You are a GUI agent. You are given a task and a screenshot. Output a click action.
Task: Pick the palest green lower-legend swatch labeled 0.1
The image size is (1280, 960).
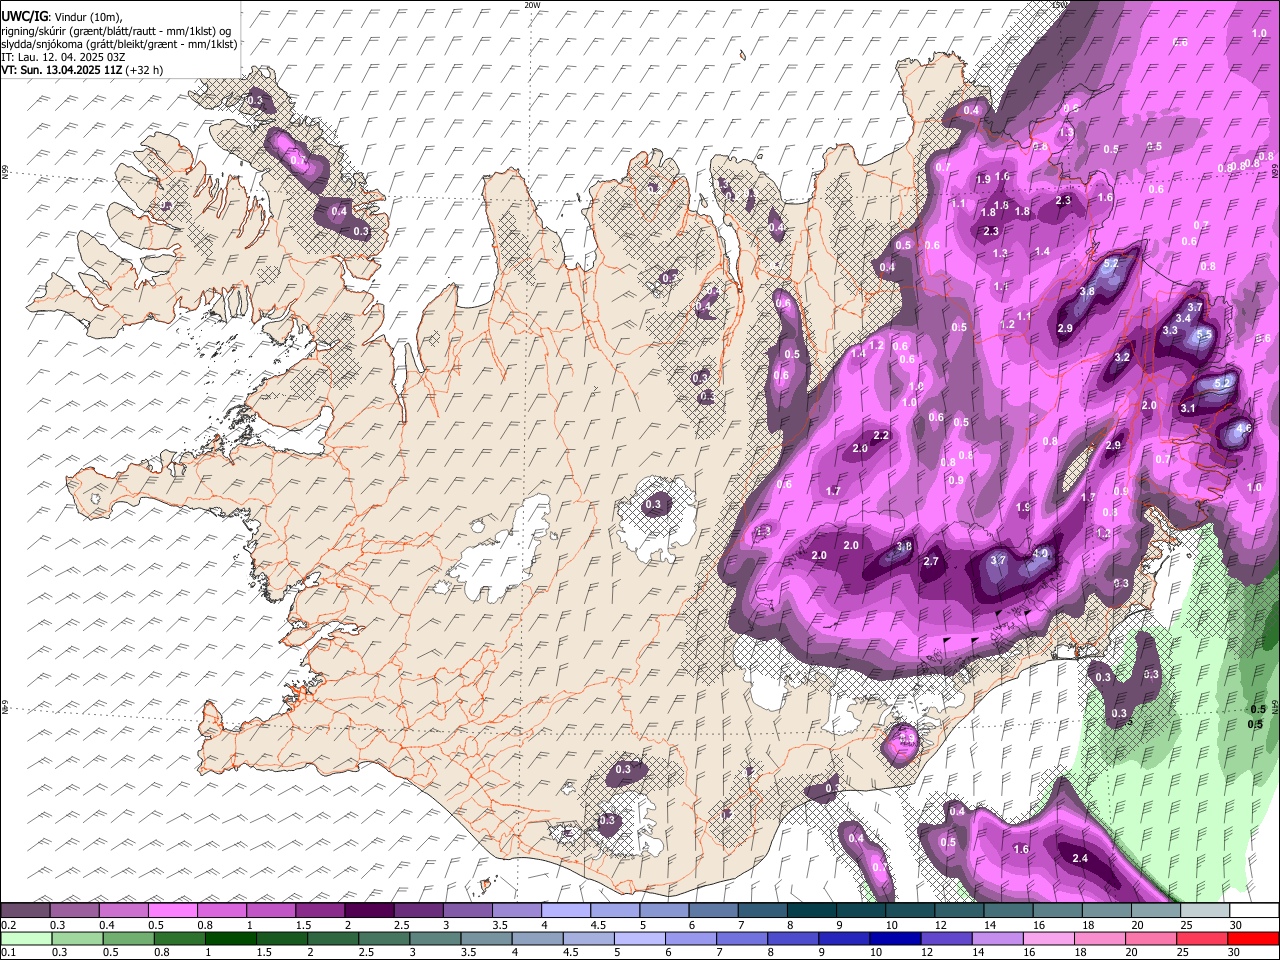tap(26, 938)
